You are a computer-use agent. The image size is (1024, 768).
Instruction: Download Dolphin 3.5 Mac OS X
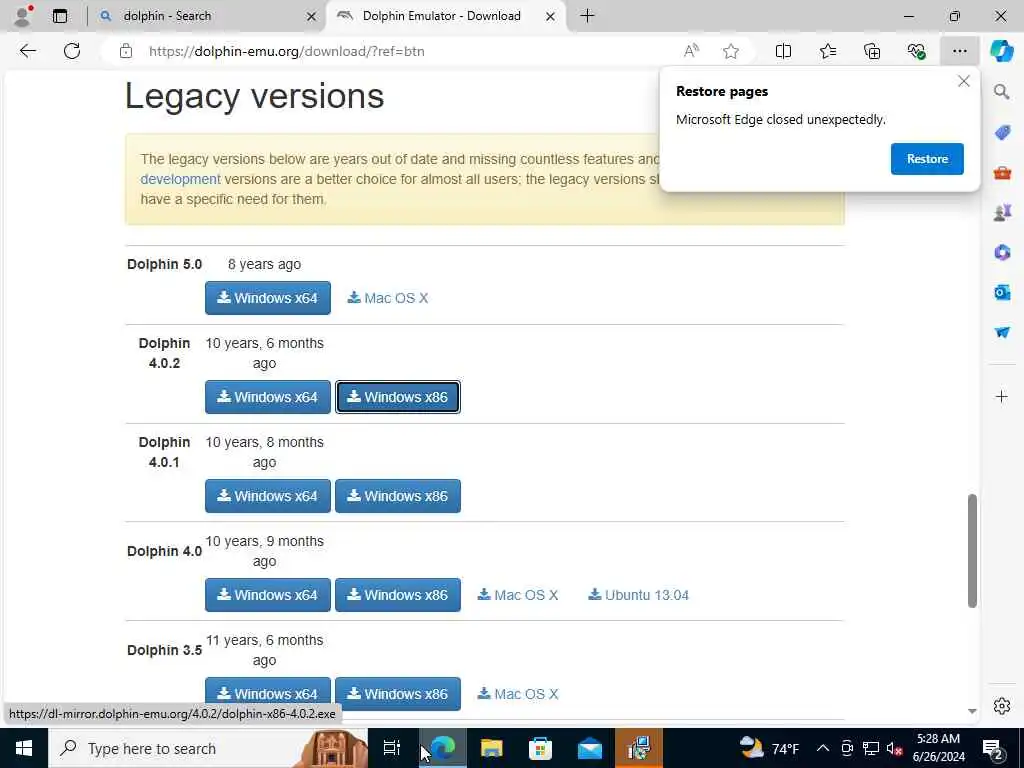point(518,694)
